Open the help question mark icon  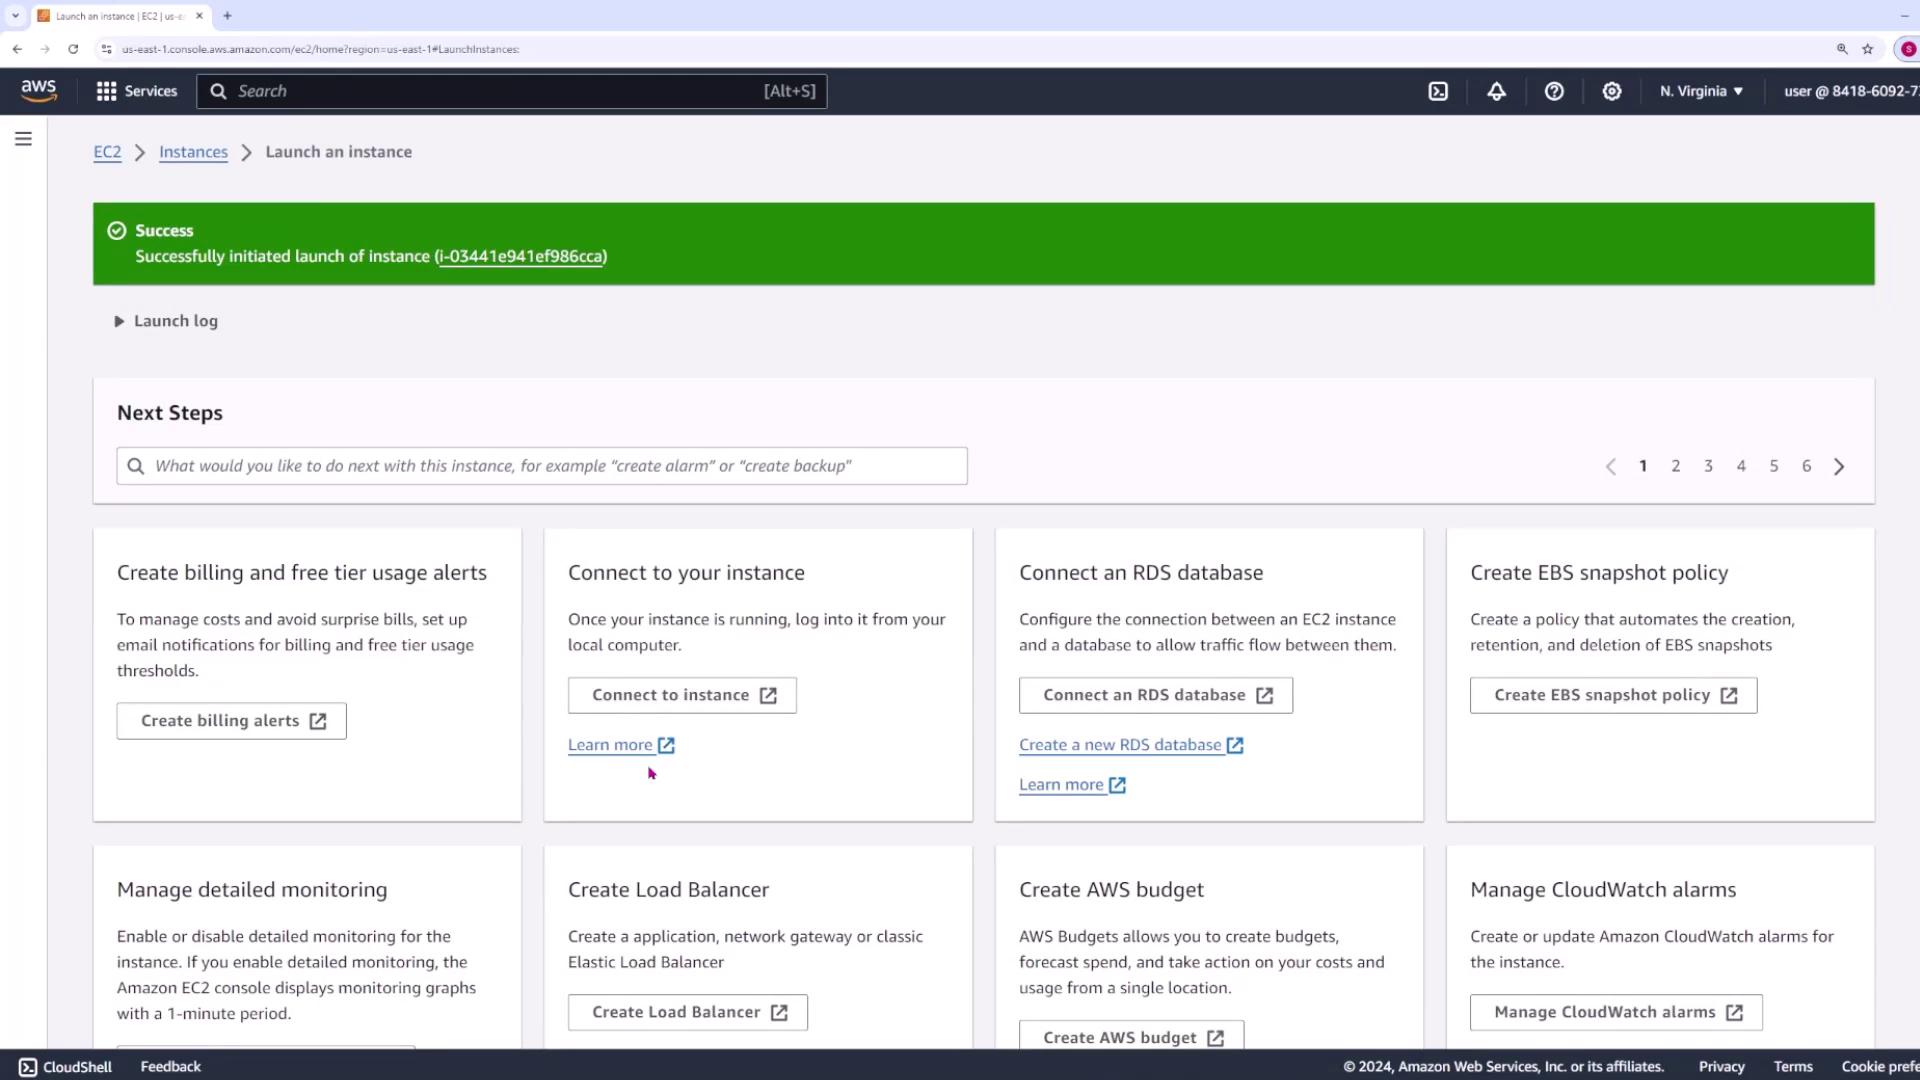pos(1554,91)
